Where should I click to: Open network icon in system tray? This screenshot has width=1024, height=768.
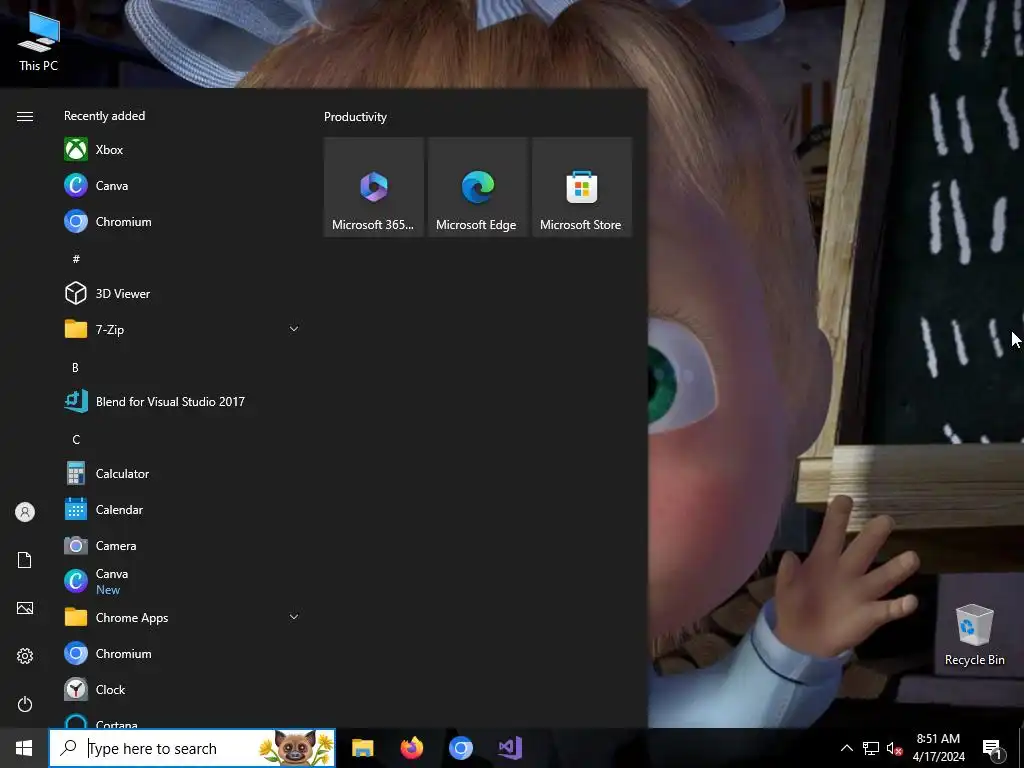pos(871,748)
